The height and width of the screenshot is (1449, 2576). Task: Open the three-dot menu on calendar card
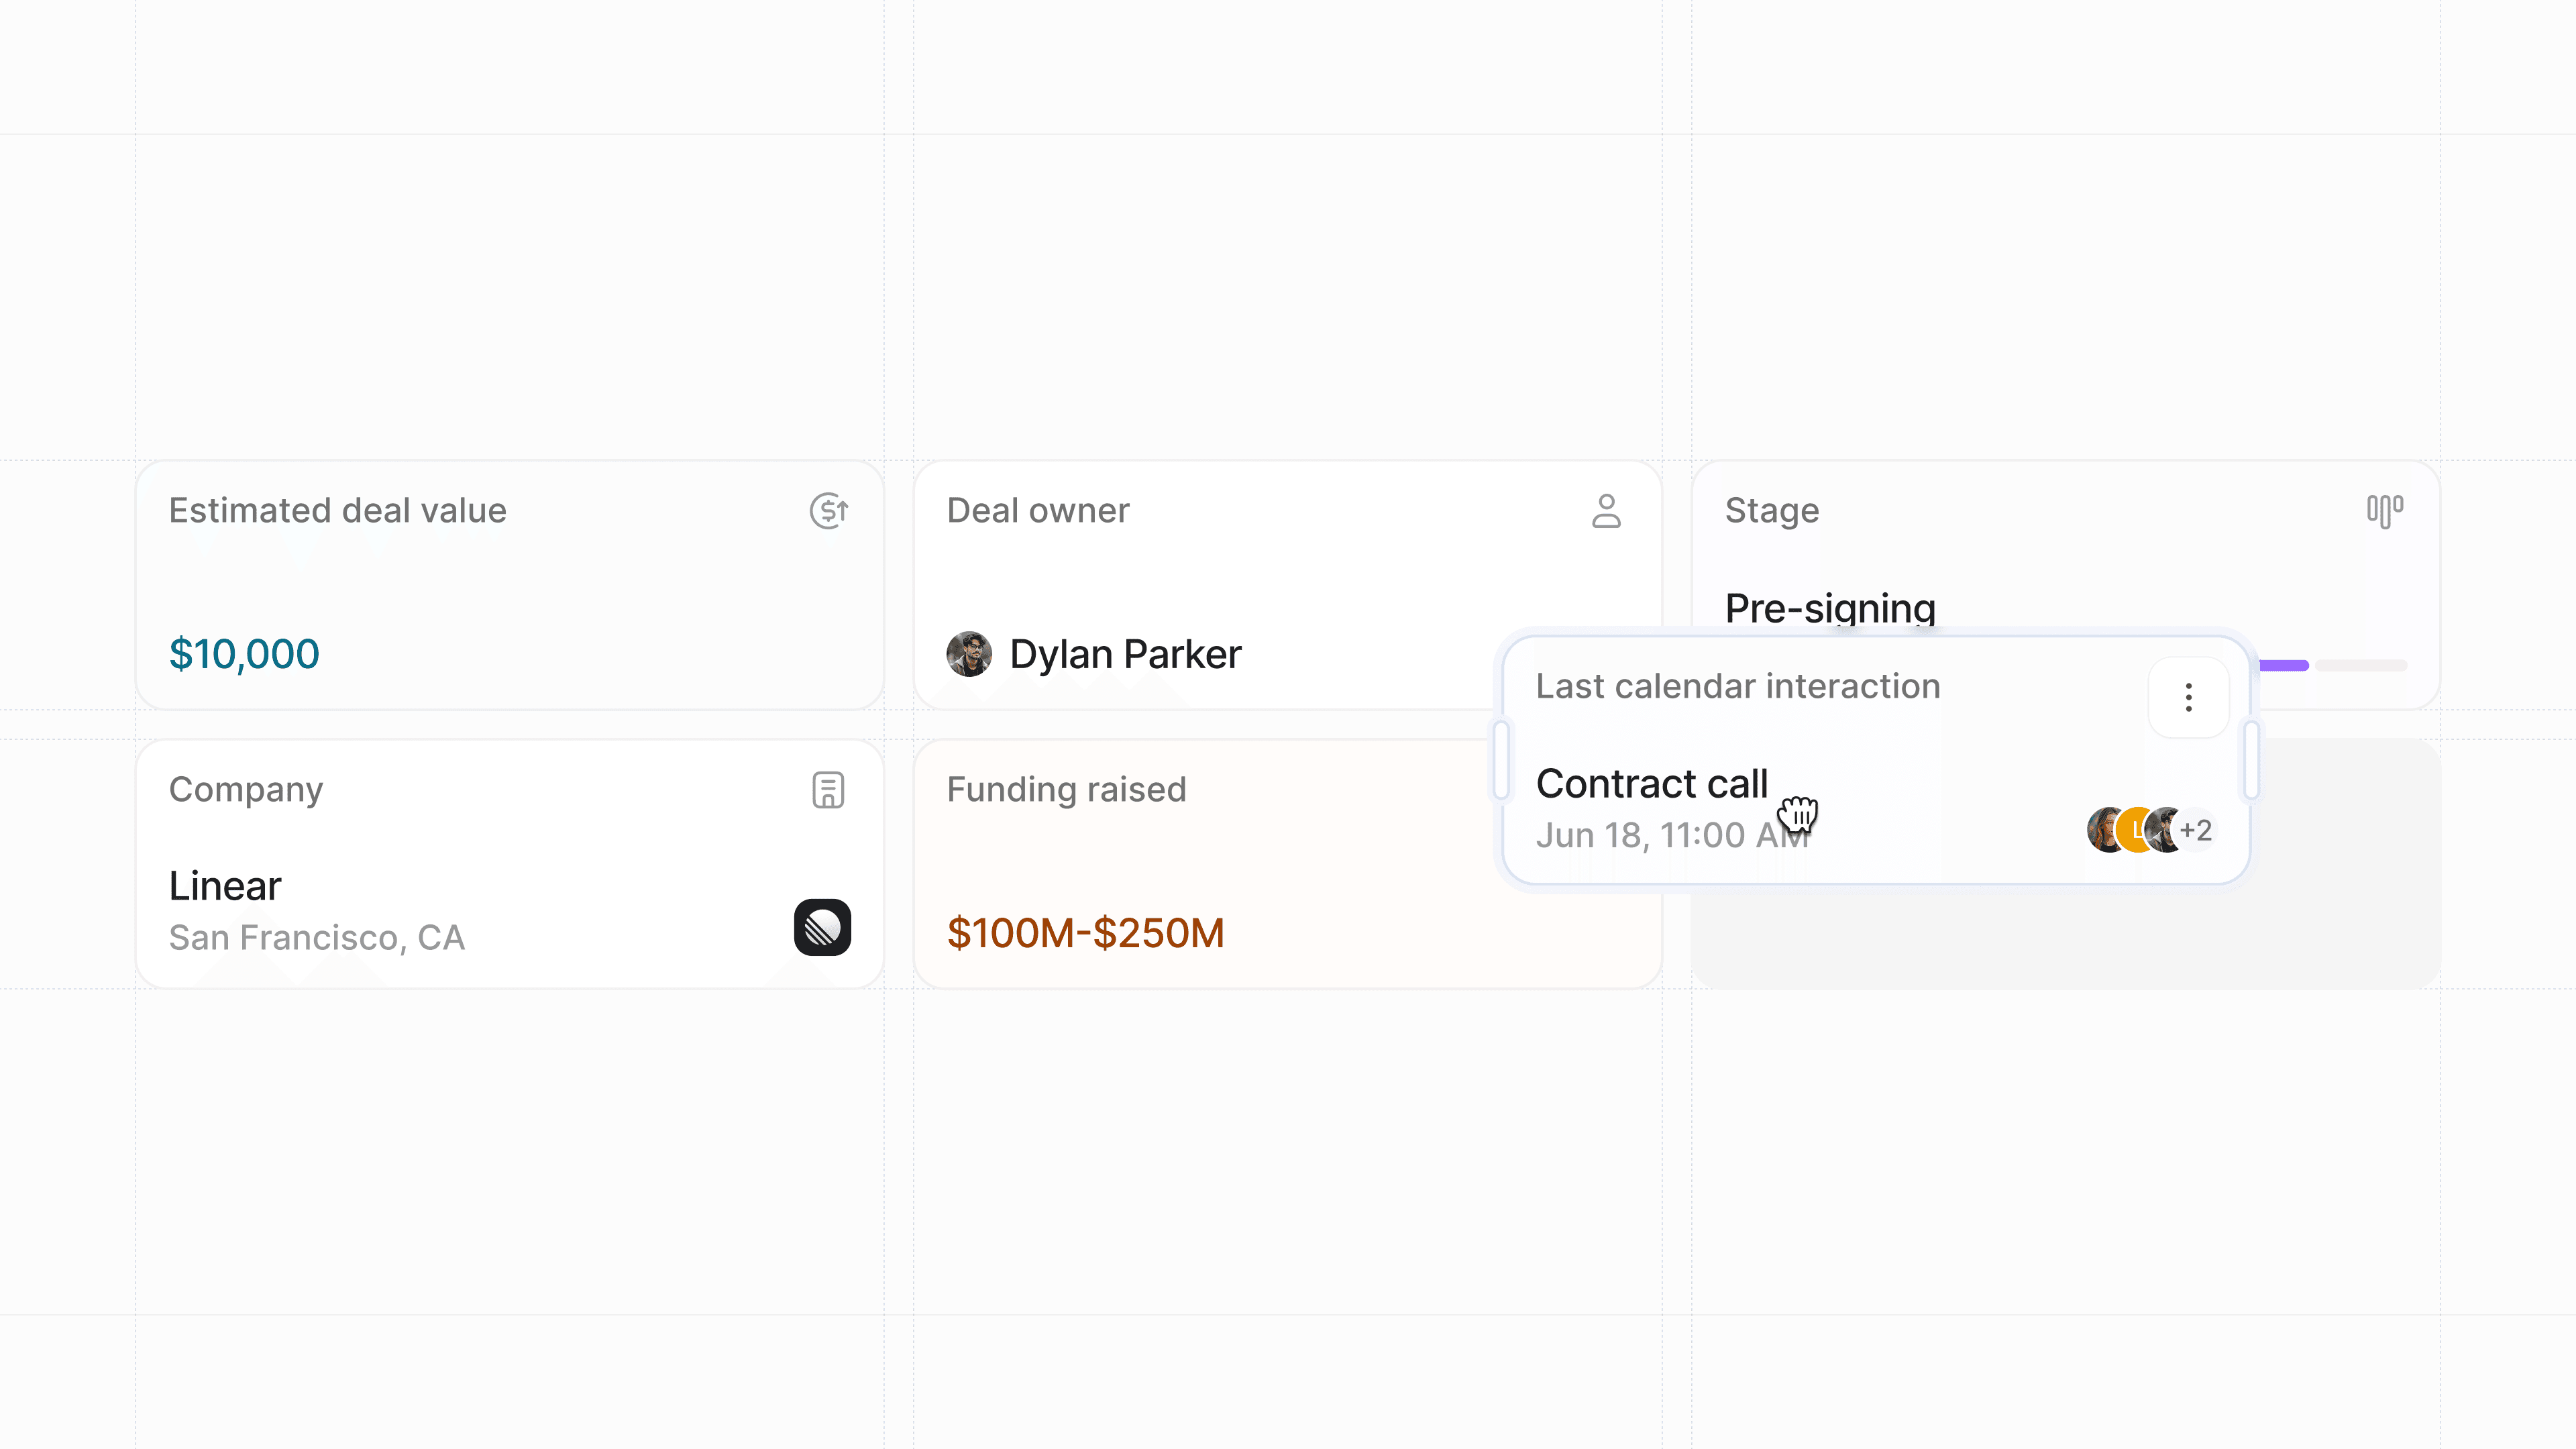[2188, 697]
